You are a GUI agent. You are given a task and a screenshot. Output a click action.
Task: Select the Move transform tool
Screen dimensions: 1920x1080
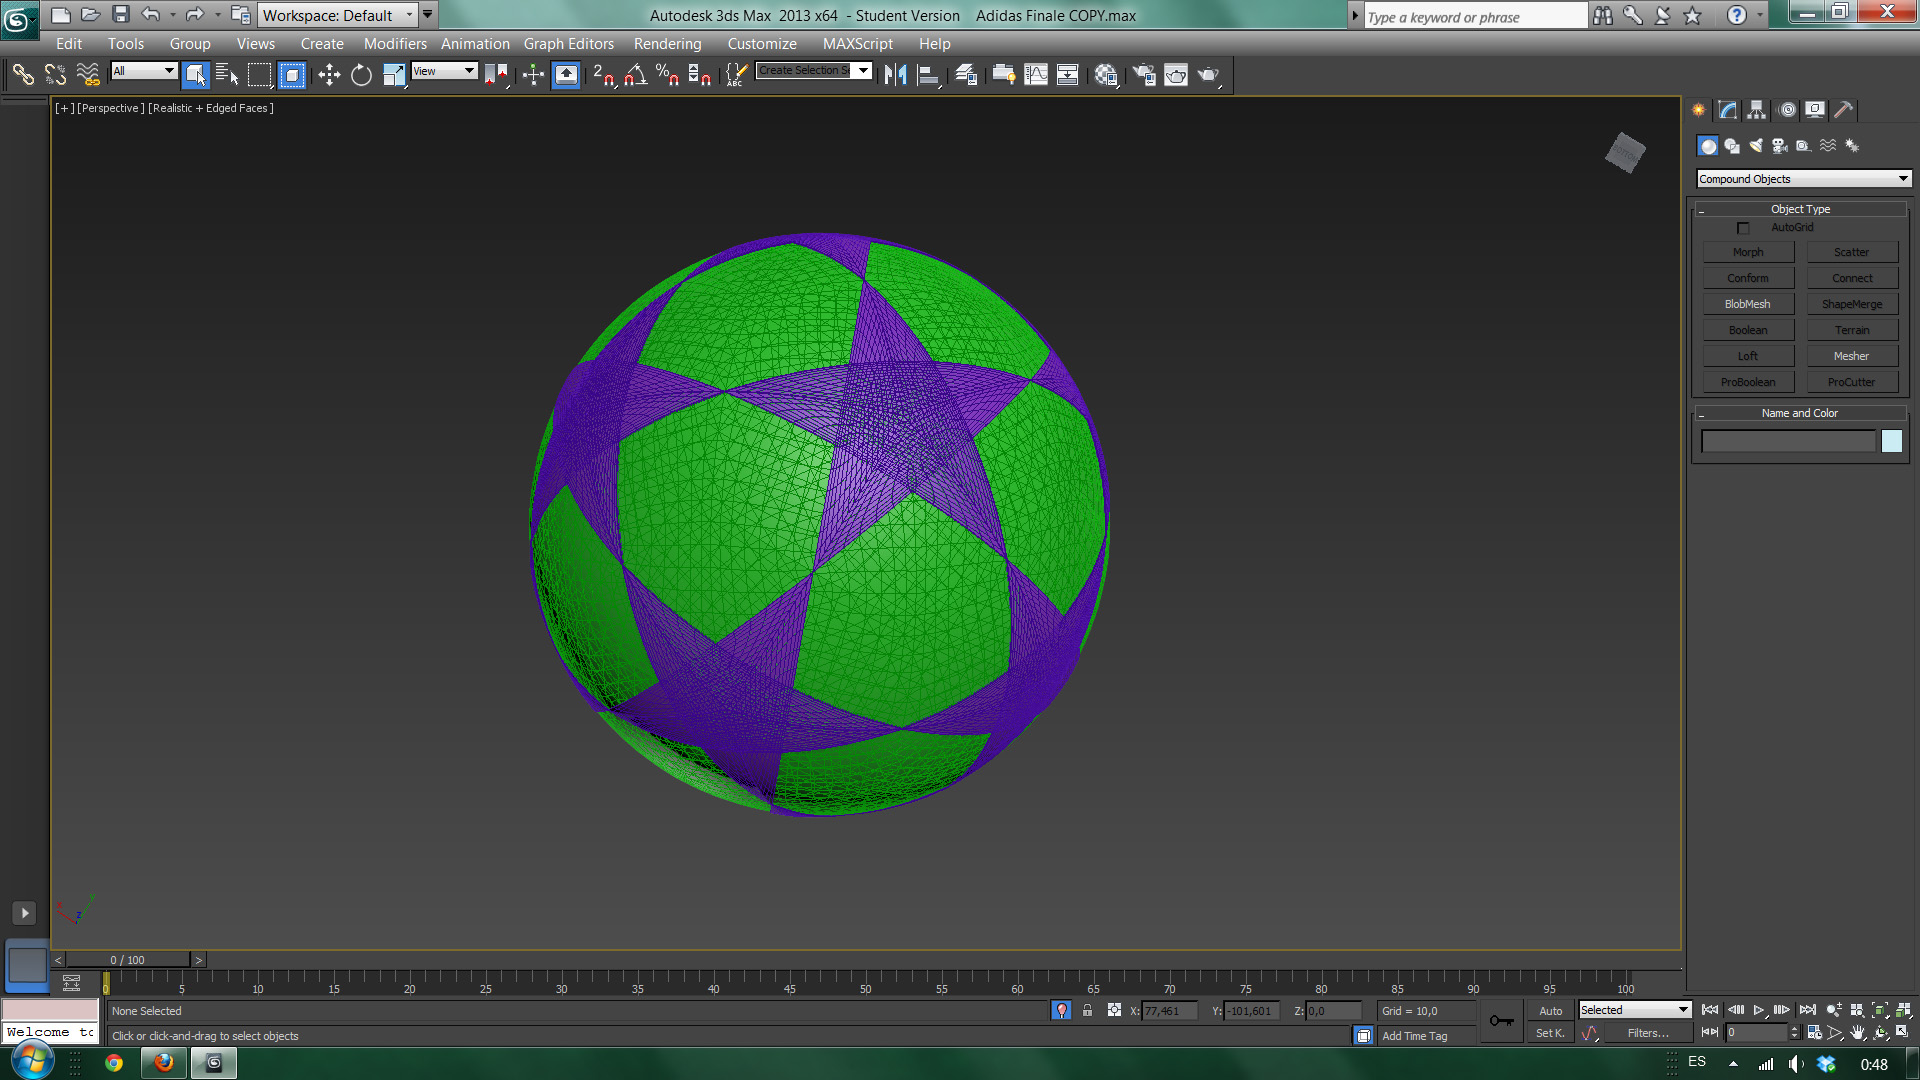(x=329, y=75)
